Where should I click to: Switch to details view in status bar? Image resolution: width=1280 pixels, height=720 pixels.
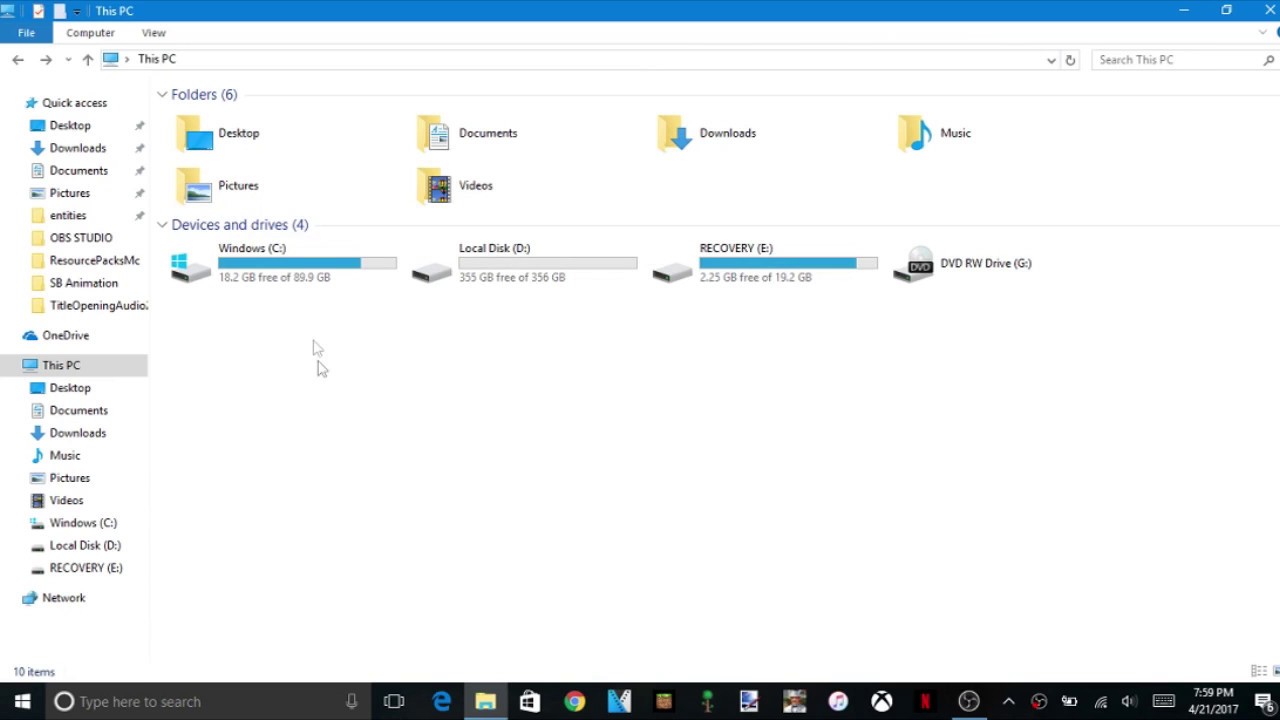point(1257,671)
